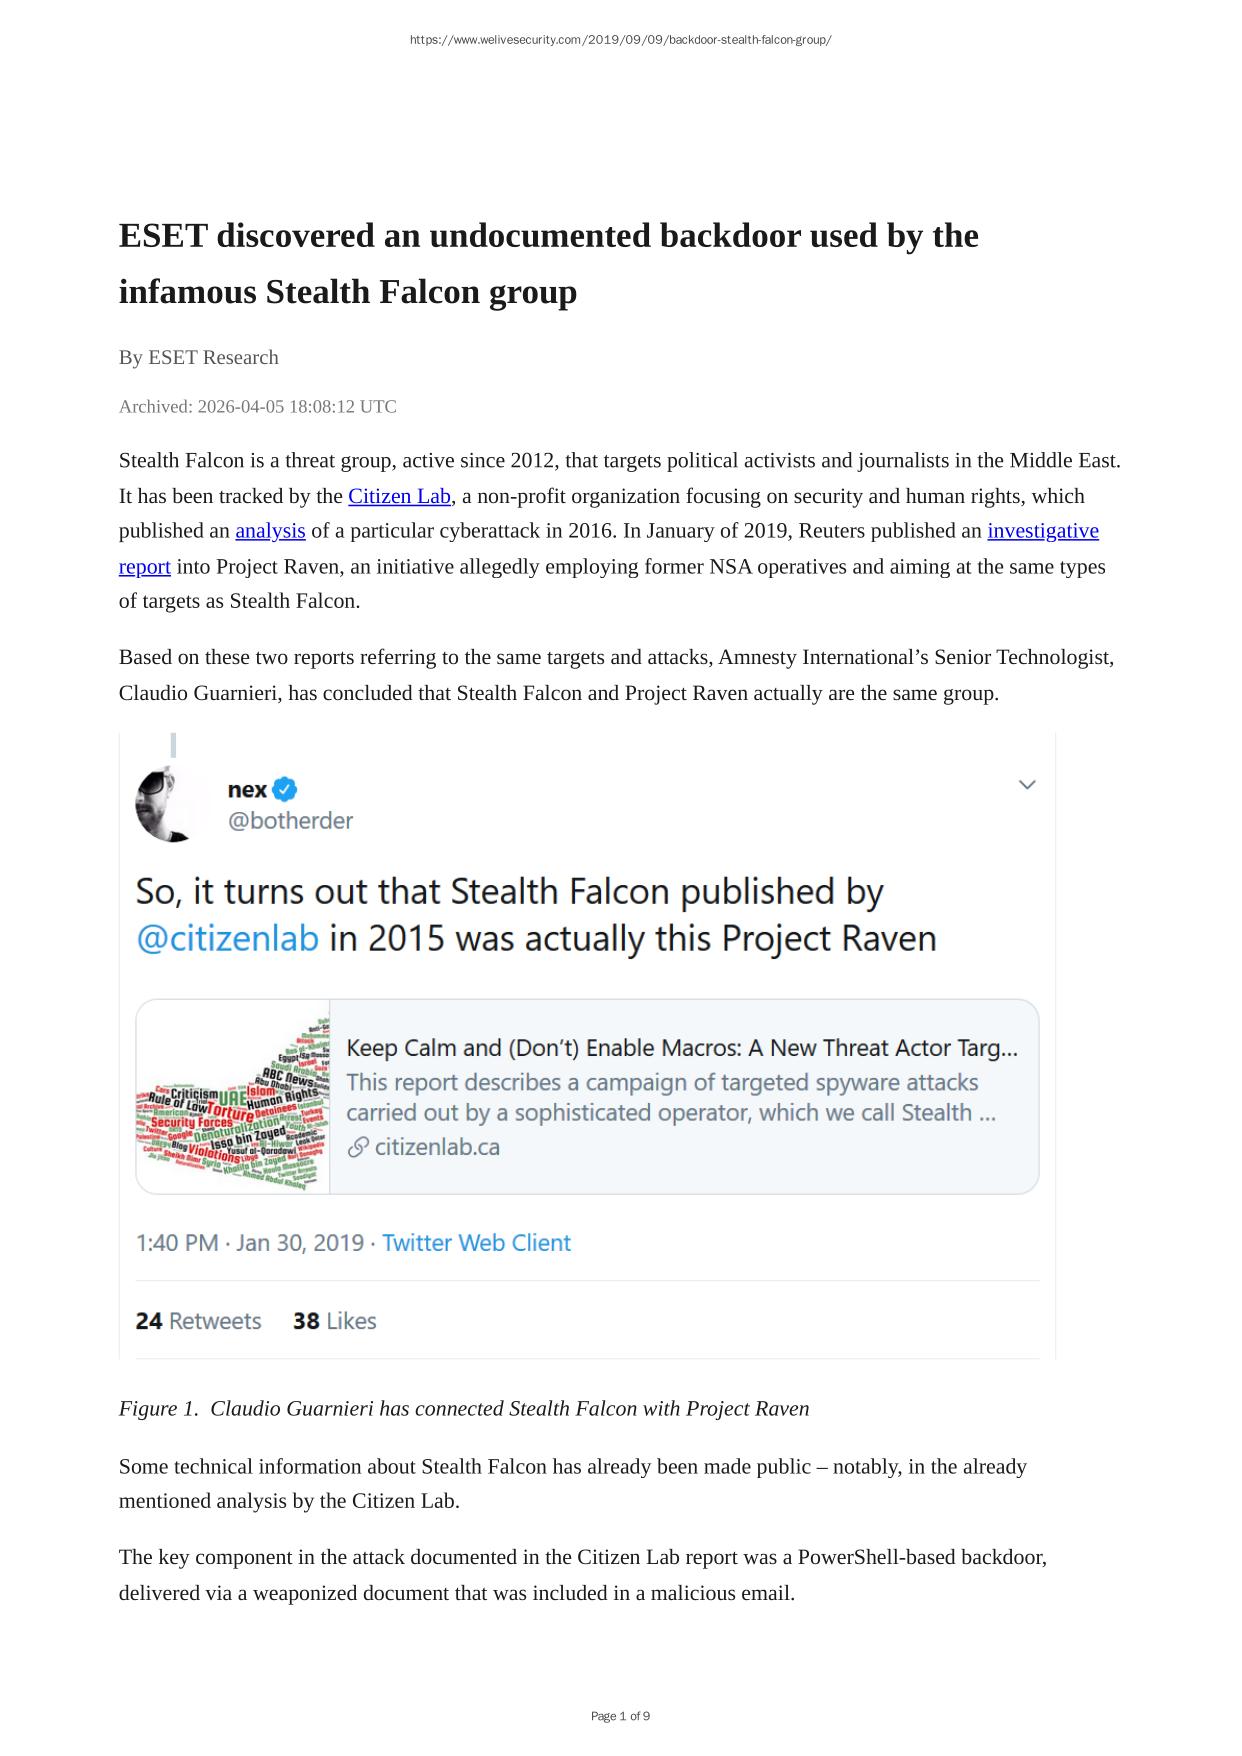View the 24 Retweets list
Screen dimensions: 1242x1756
198,1321
